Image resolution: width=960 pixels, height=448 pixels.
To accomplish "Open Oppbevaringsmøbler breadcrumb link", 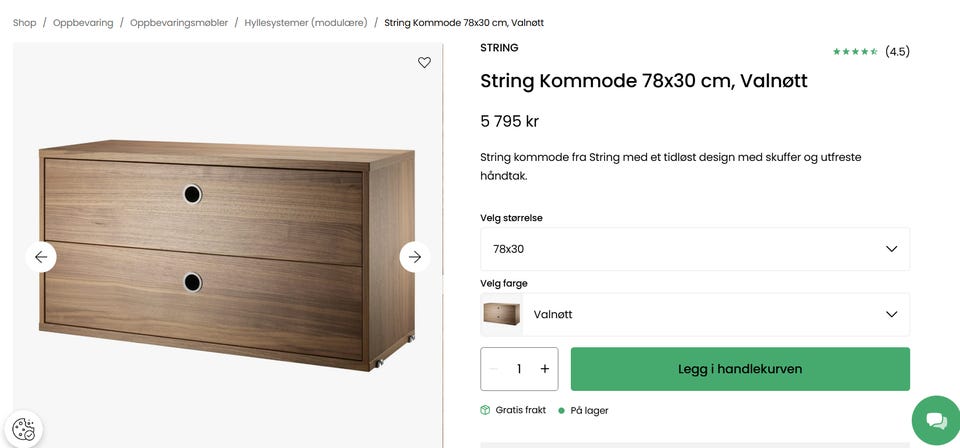I will (179, 22).
